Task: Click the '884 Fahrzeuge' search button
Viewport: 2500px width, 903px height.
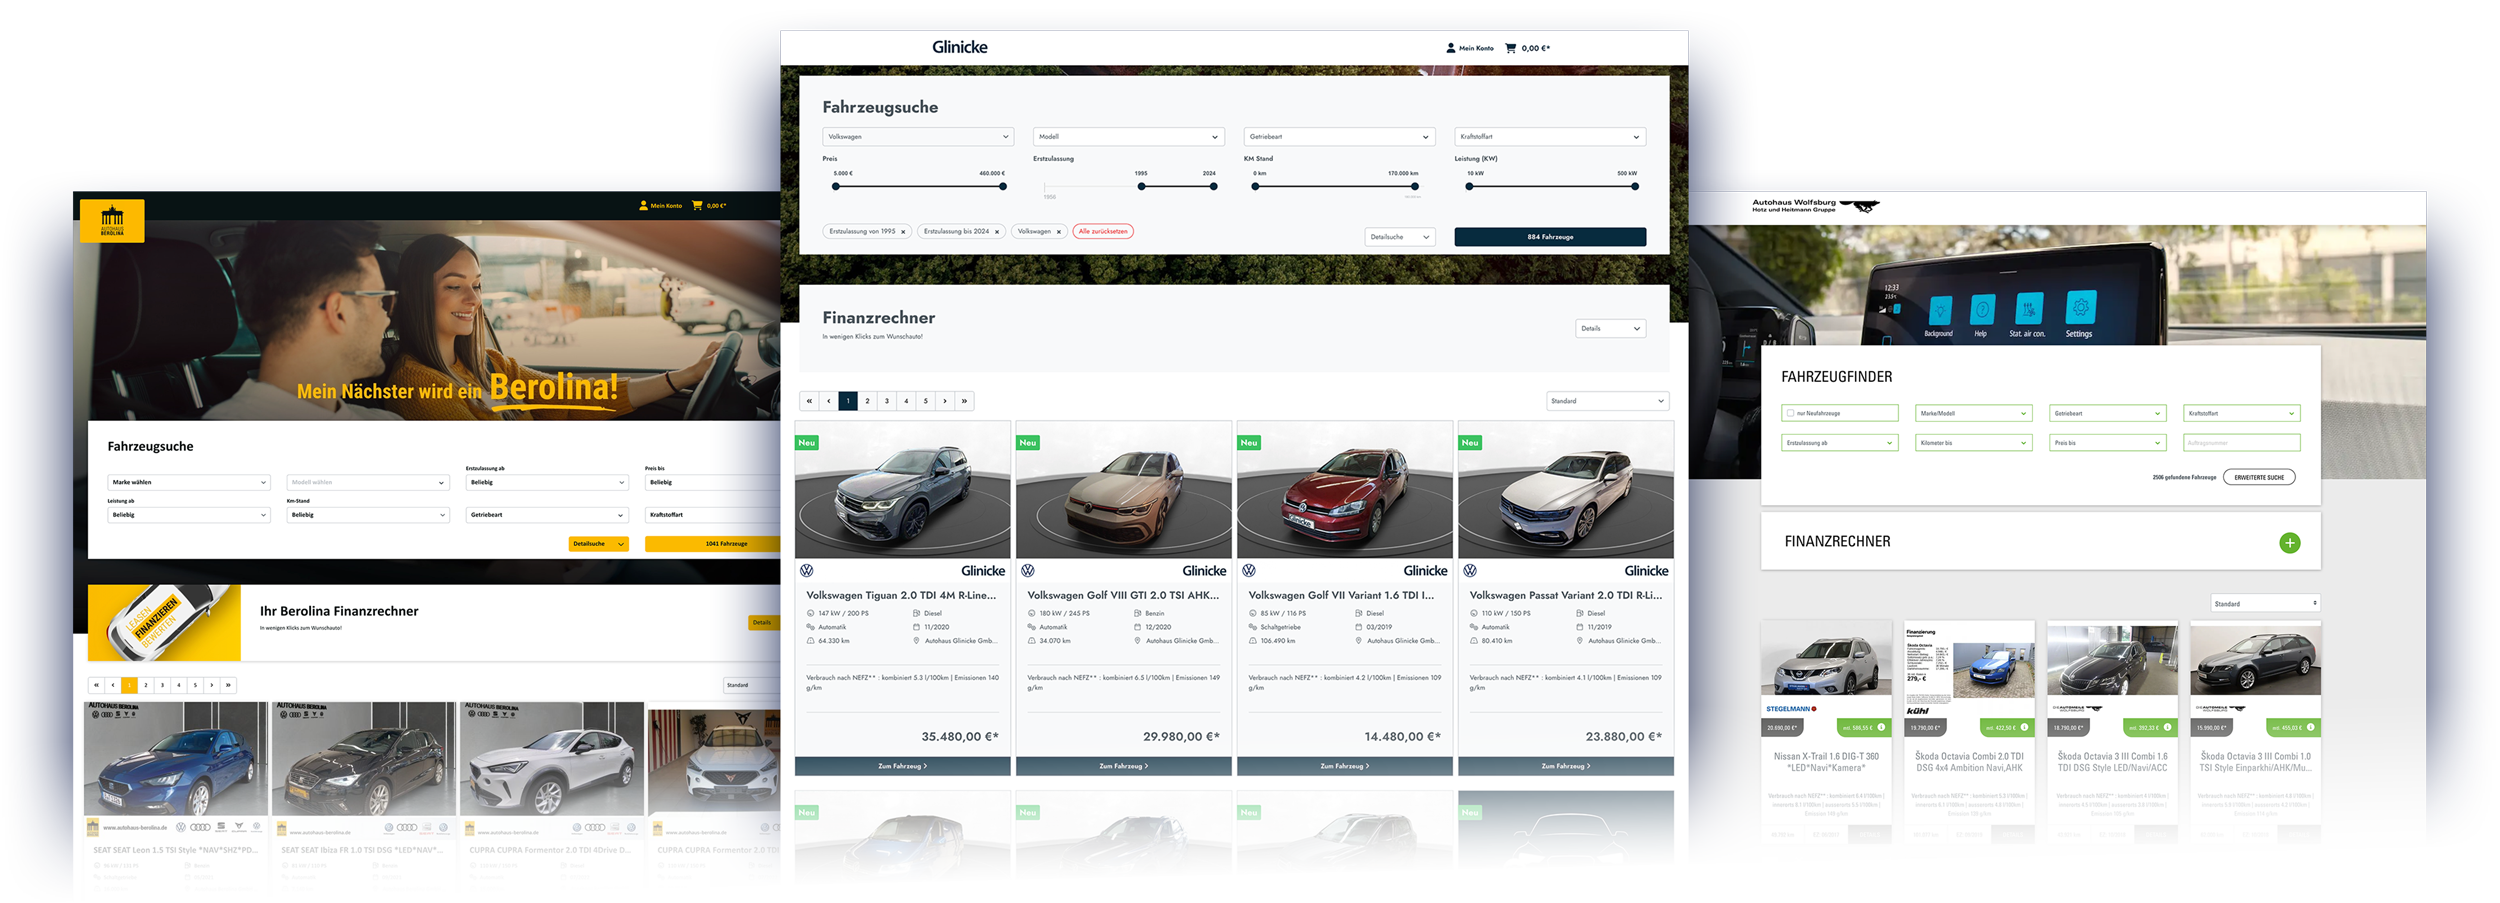Action: pos(1550,237)
